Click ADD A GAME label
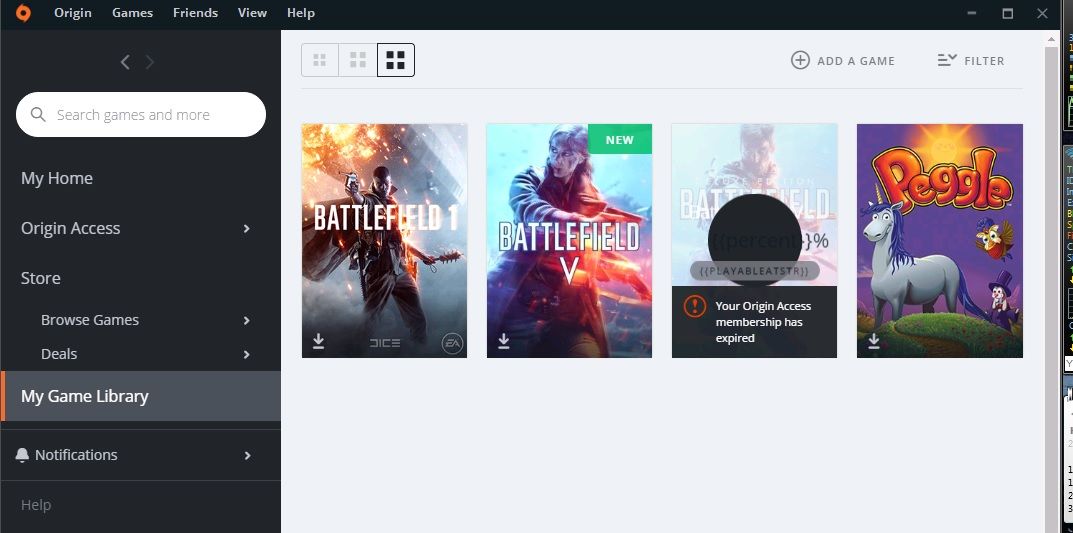The width and height of the screenshot is (1073, 533). point(856,61)
